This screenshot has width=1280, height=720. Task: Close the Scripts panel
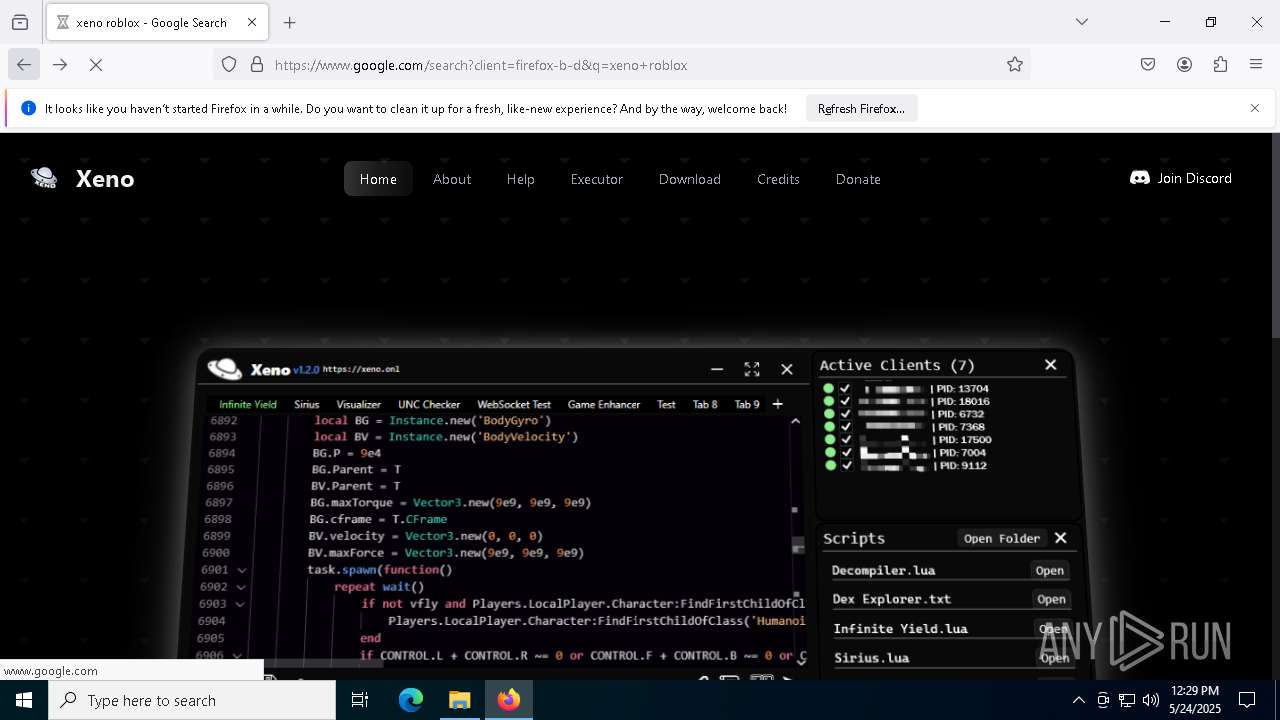coord(1061,538)
